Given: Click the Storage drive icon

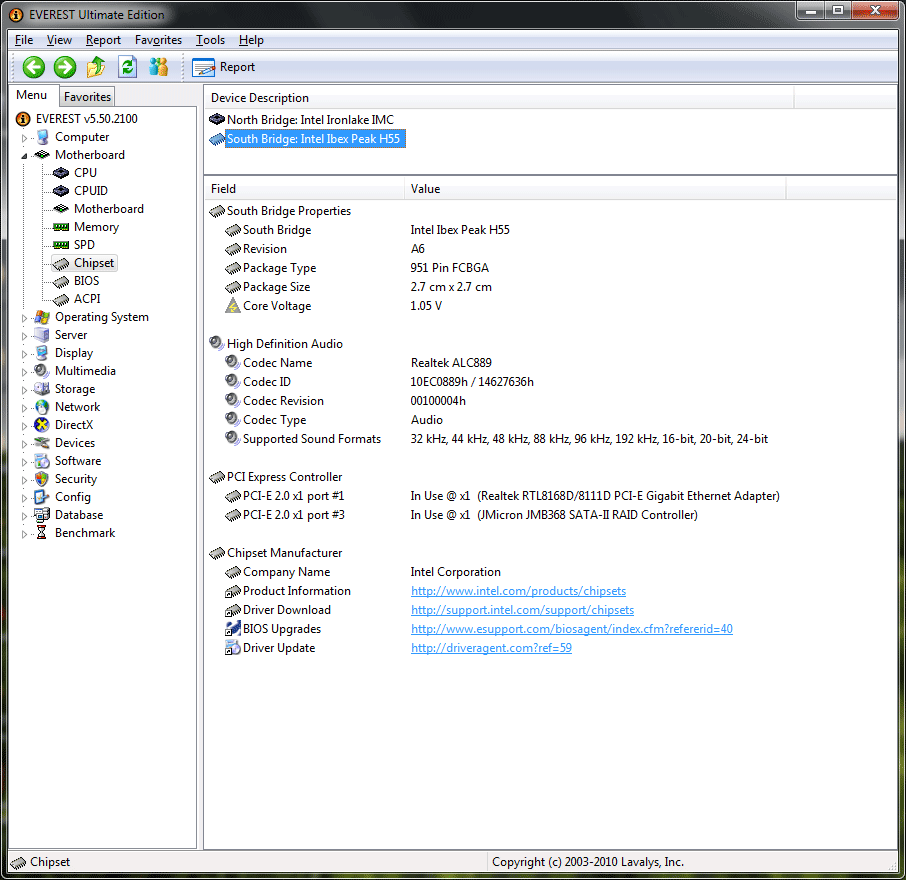Looking at the screenshot, I should 42,389.
